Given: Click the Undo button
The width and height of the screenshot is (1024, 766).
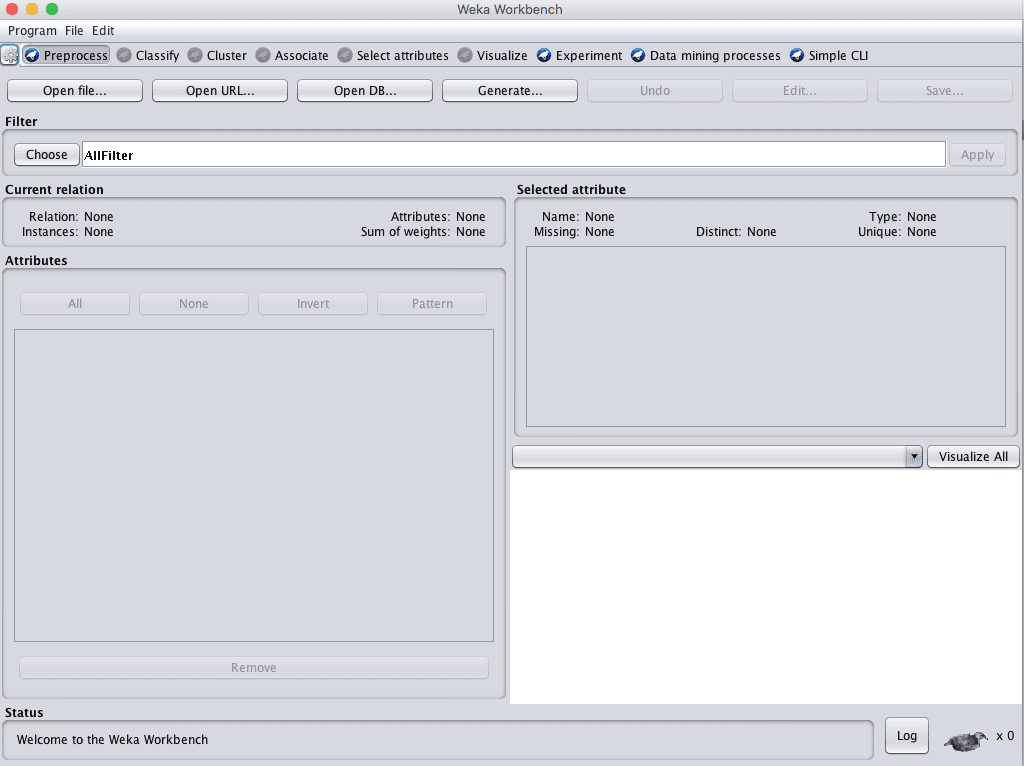Looking at the screenshot, I should point(655,91).
